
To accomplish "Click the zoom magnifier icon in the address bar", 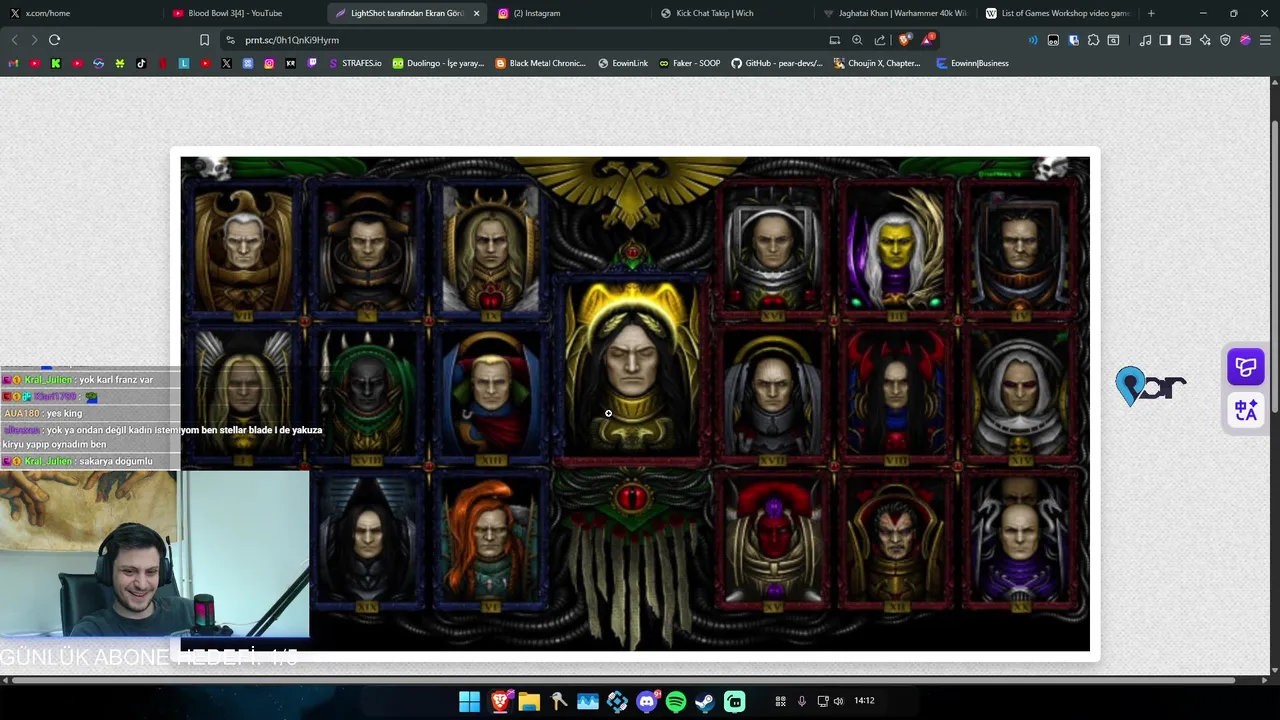I will (x=857, y=40).
